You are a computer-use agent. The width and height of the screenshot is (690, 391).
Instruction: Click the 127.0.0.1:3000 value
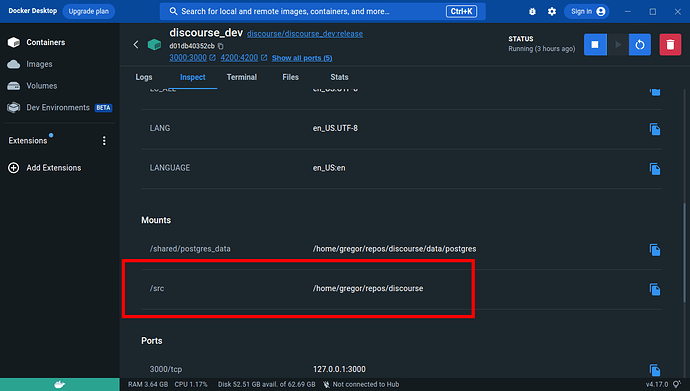coord(339,369)
